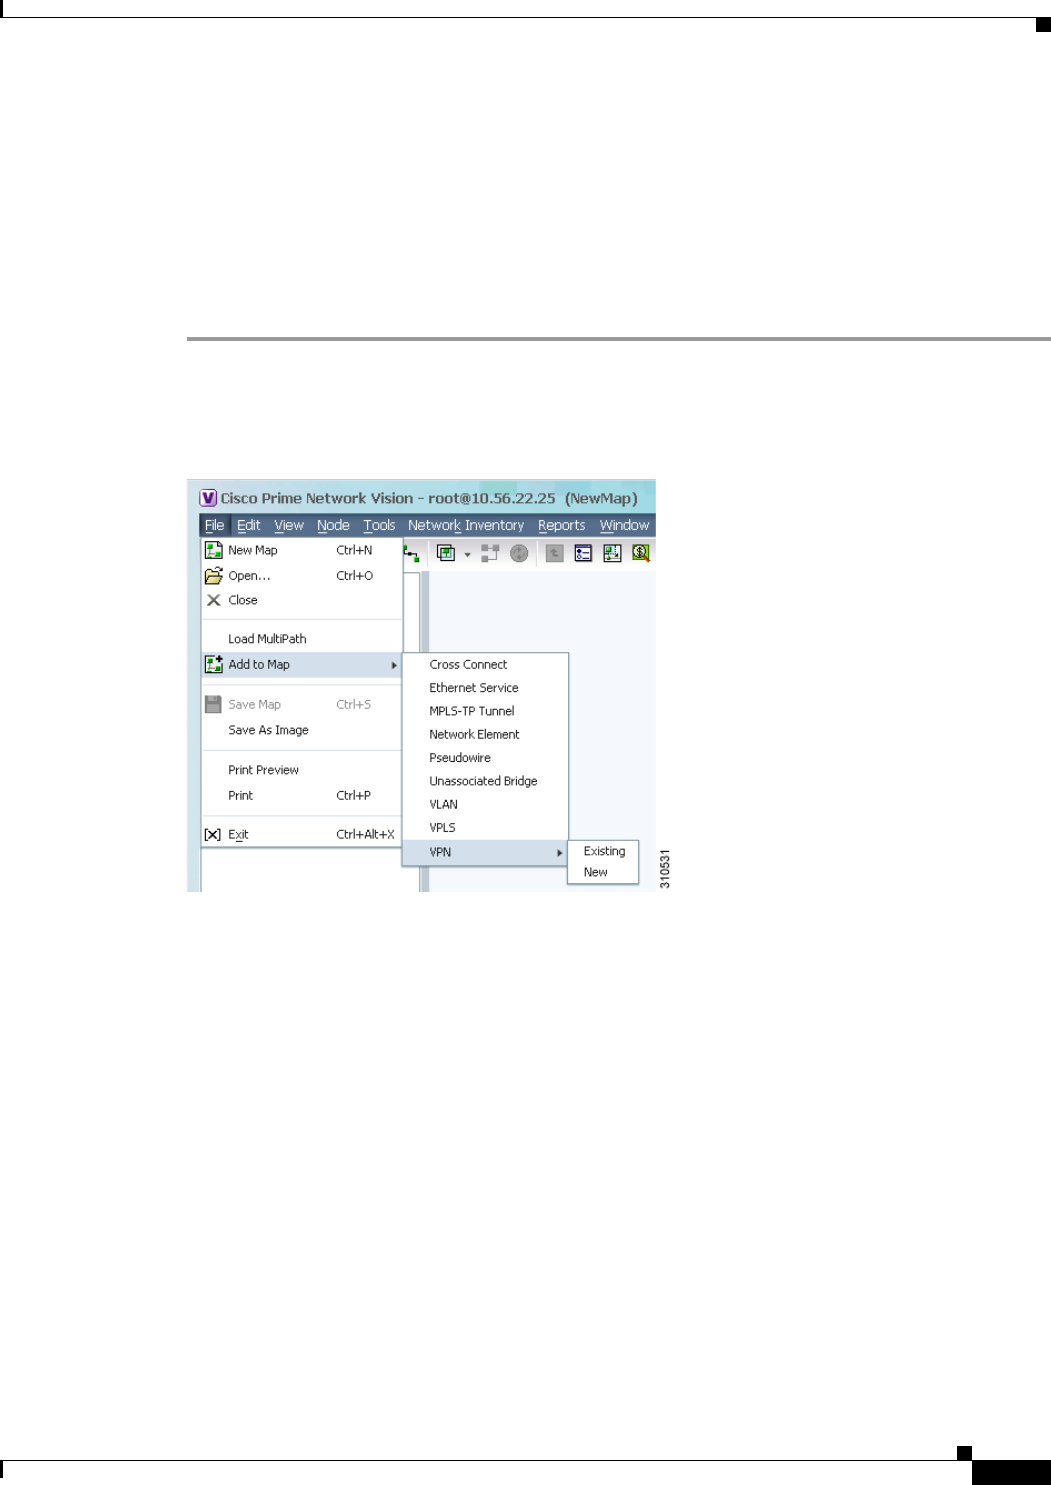This screenshot has width=1051, height=1485.
Task: Select VPN in Add to Map submenu
Action: click(485, 852)
